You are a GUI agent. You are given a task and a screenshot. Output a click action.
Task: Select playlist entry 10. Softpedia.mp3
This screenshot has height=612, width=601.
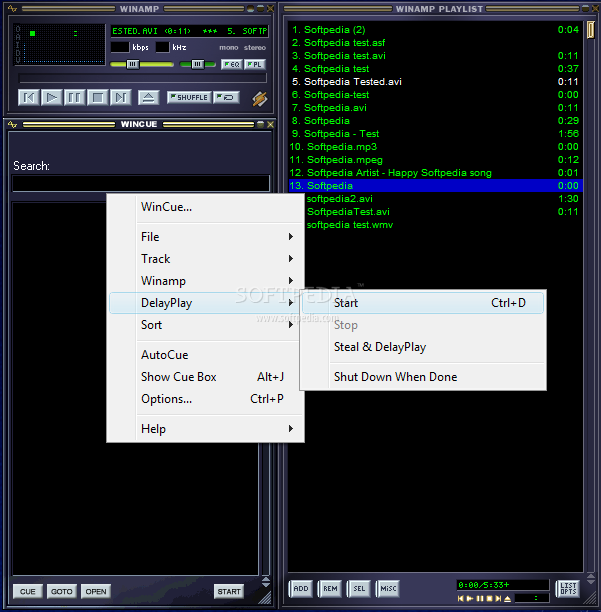[x=436, y=147]
